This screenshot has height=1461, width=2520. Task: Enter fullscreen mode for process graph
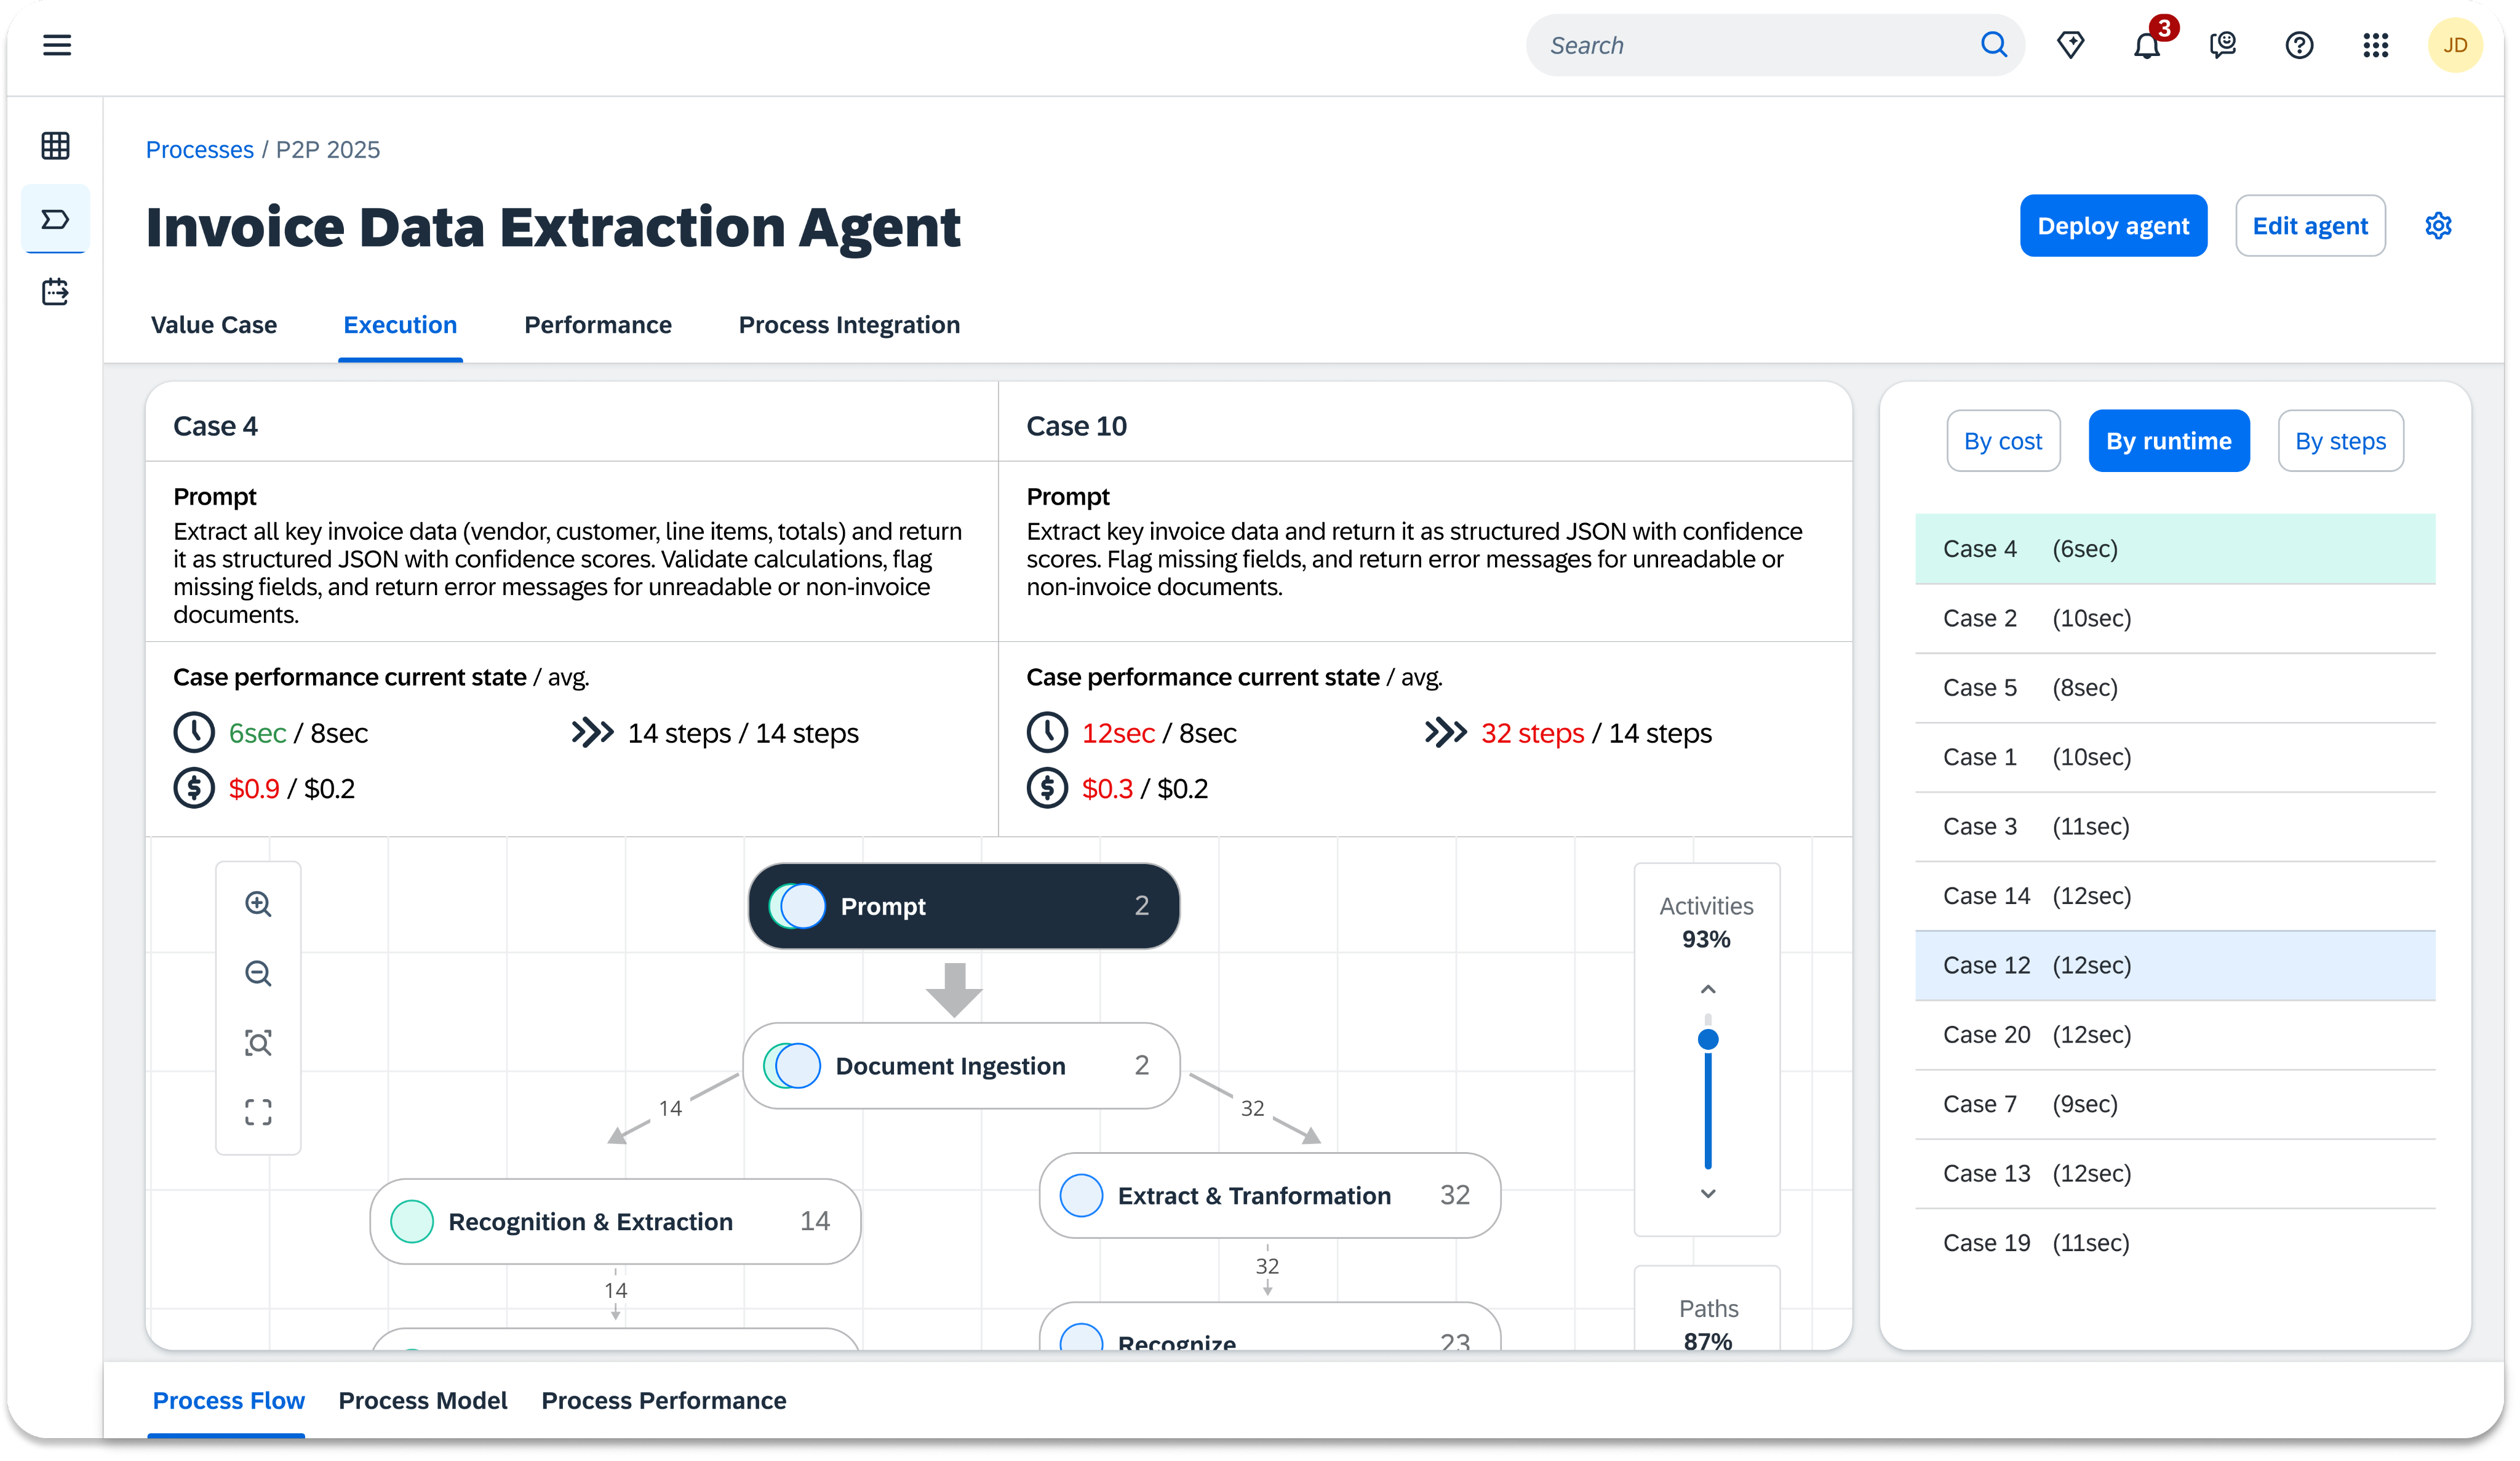(x=258, y=1112)
